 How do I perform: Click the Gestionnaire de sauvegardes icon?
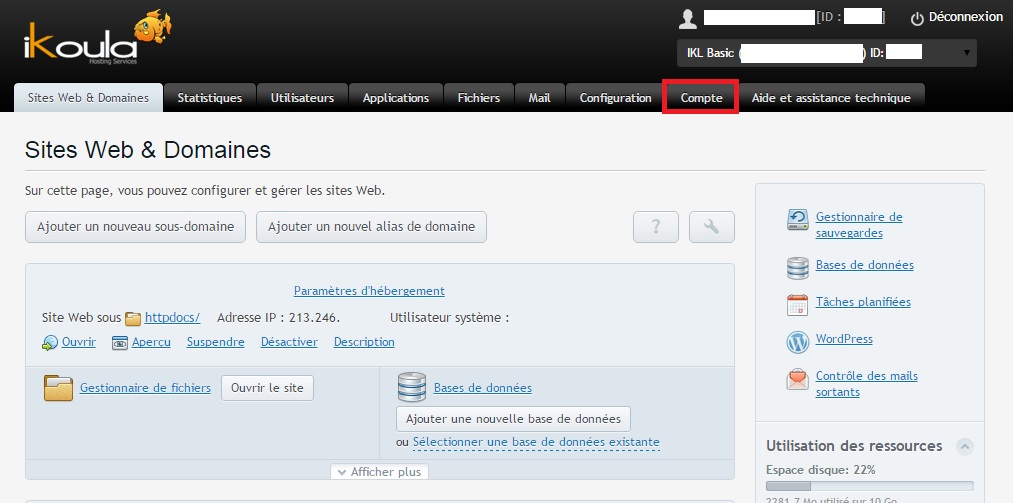[x=797, y=221]
